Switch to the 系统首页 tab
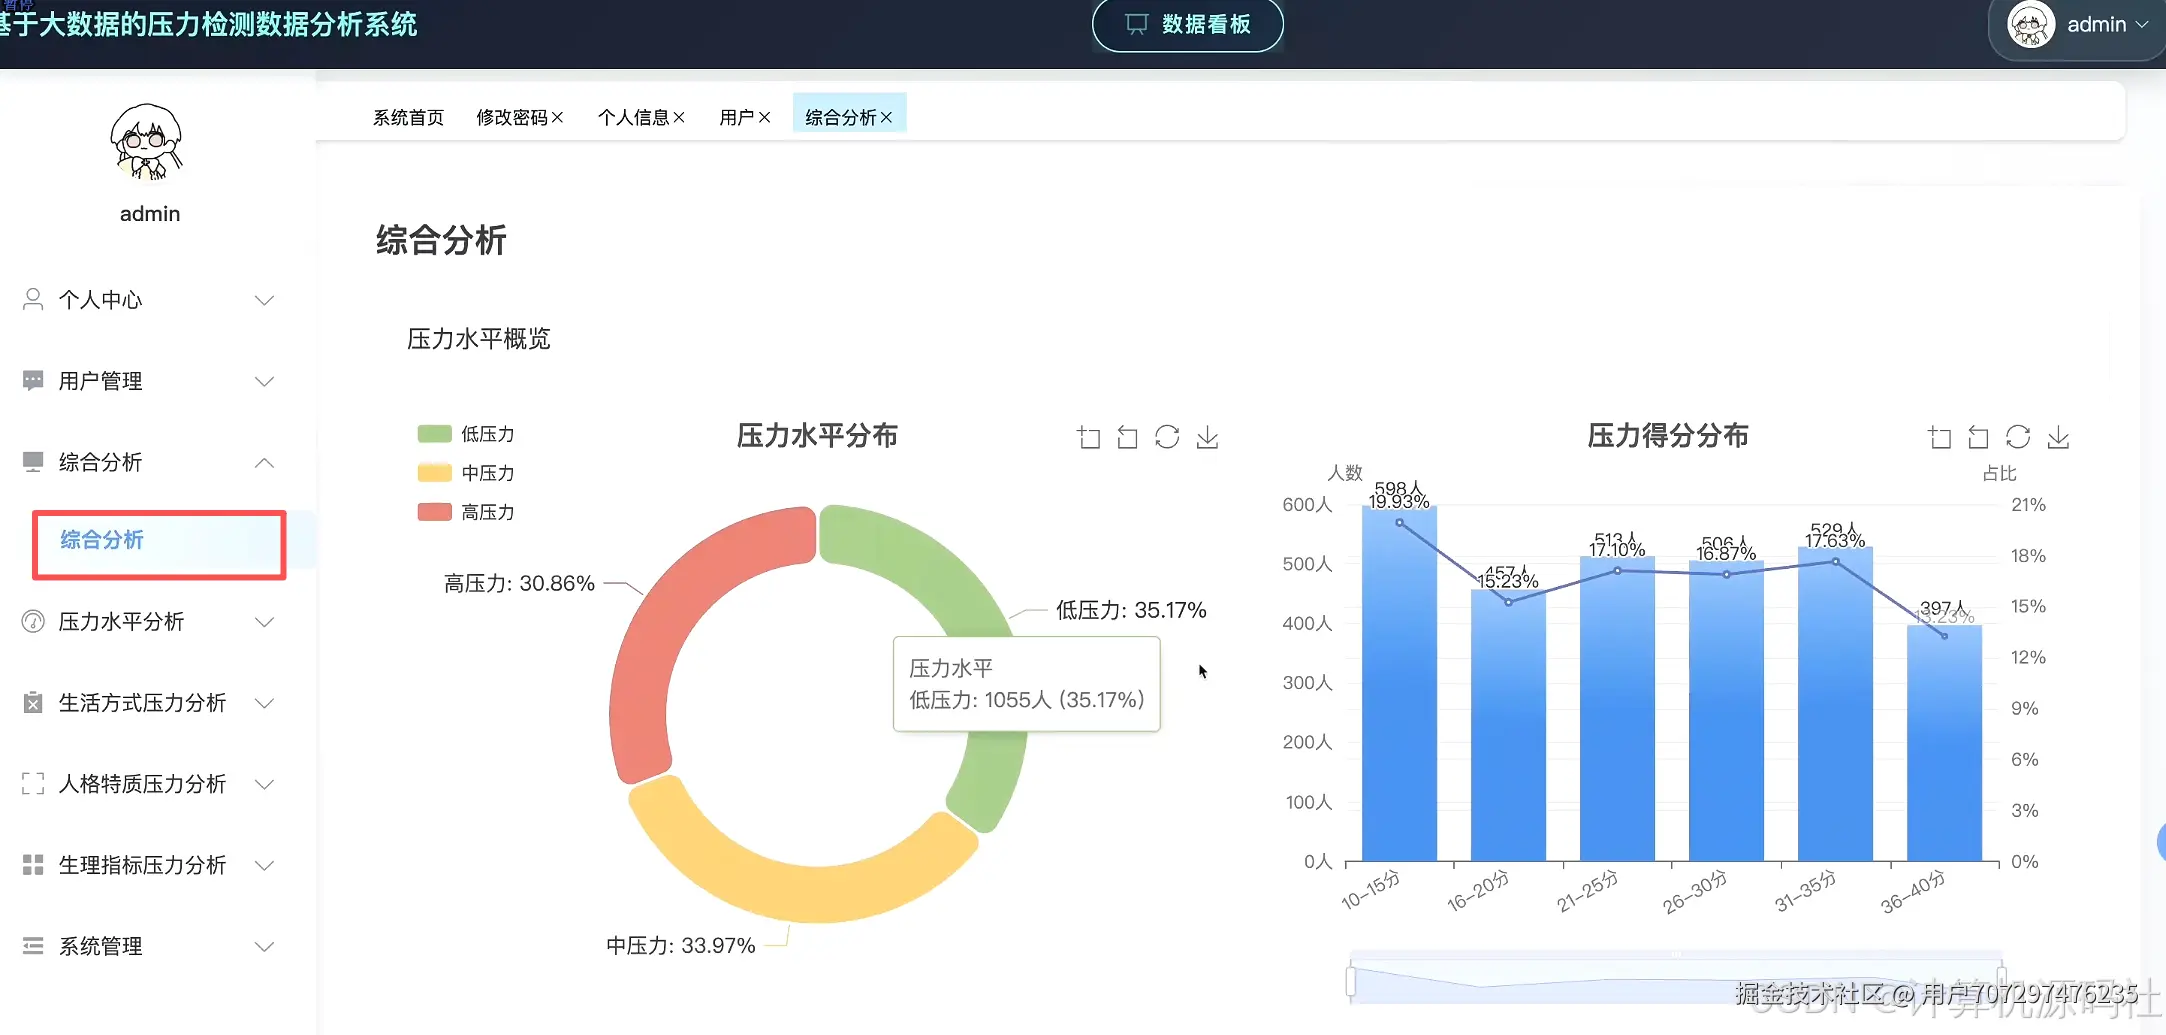 (407, 116)
